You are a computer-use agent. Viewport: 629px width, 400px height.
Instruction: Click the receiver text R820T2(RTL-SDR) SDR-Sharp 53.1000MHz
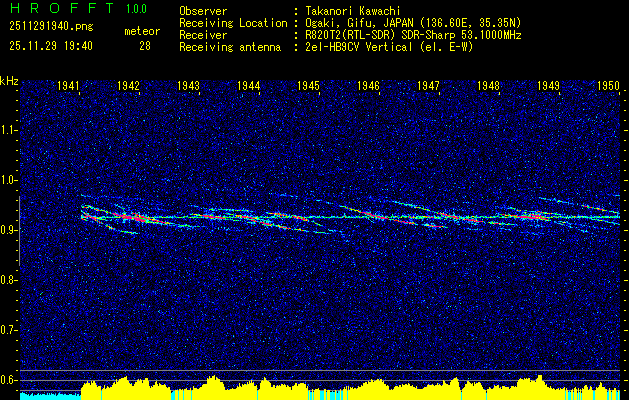pos(413,35)
